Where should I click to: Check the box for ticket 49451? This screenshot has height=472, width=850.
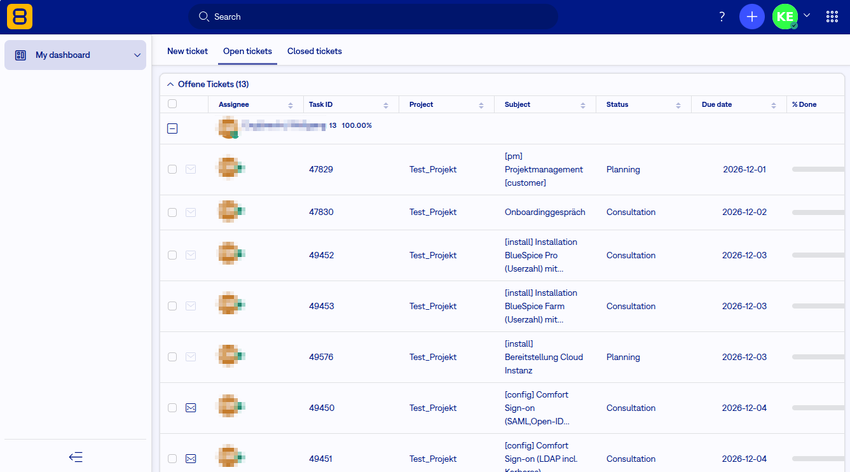coord(172,458)
